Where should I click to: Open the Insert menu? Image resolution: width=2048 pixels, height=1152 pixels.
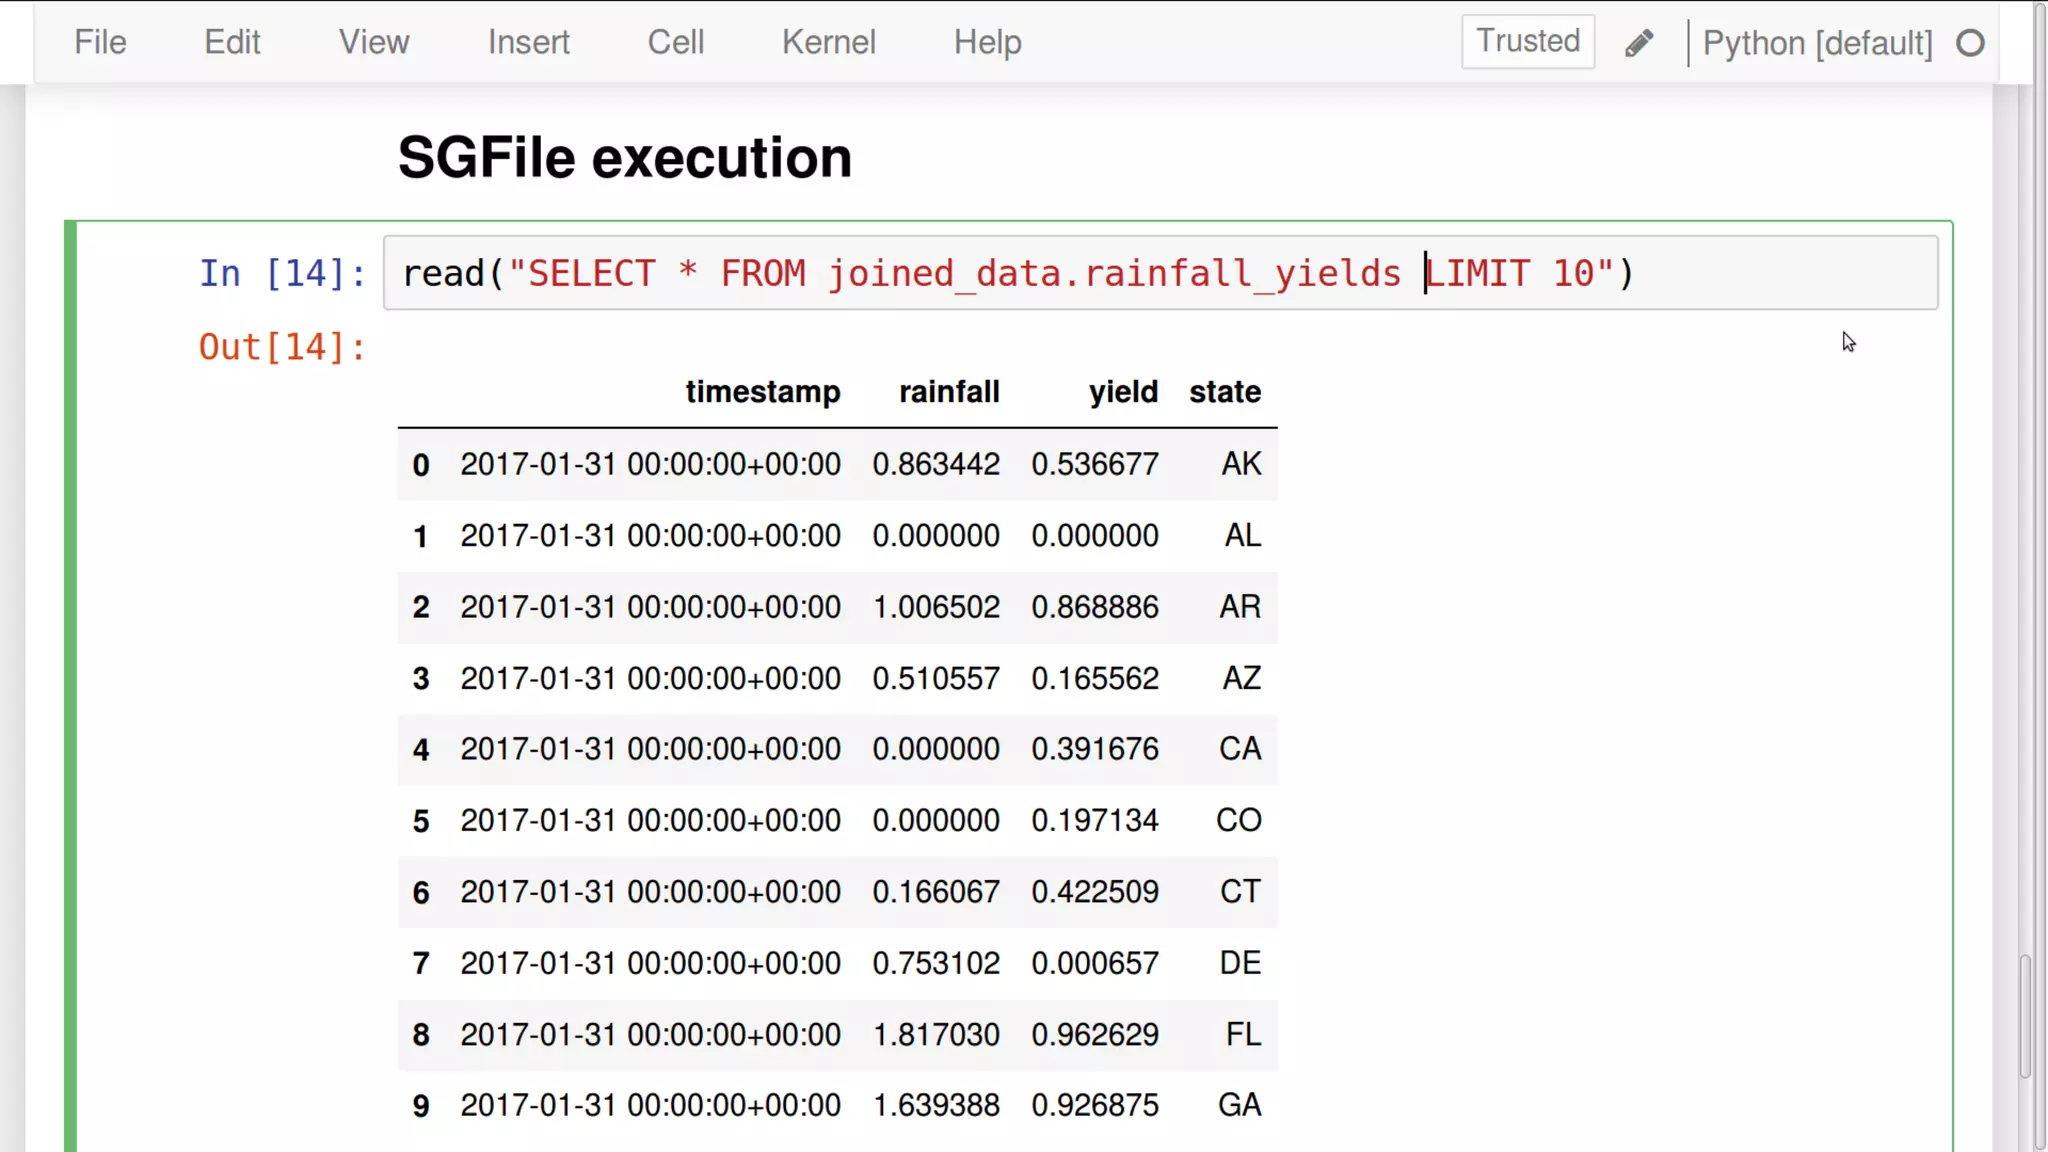pos(528,42)
